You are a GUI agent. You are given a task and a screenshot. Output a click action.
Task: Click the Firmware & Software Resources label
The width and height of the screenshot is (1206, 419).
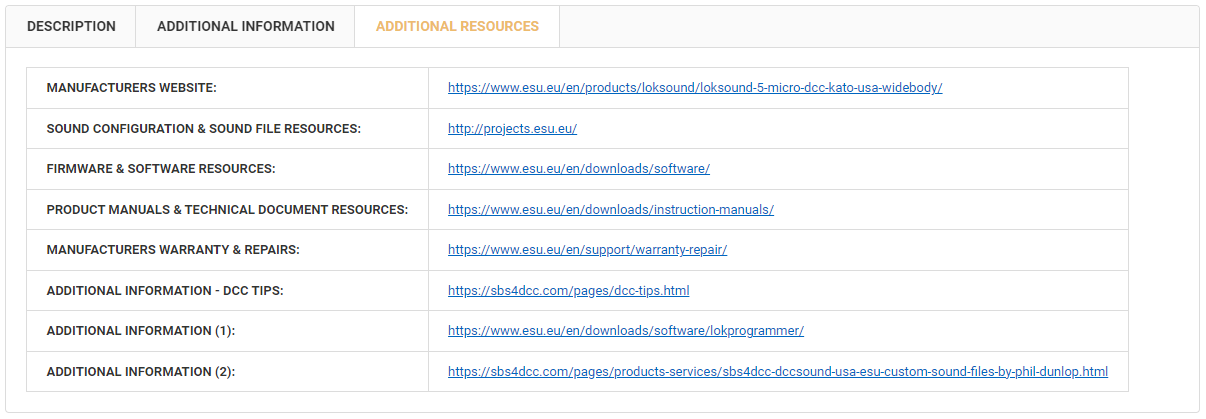point(161,169)
